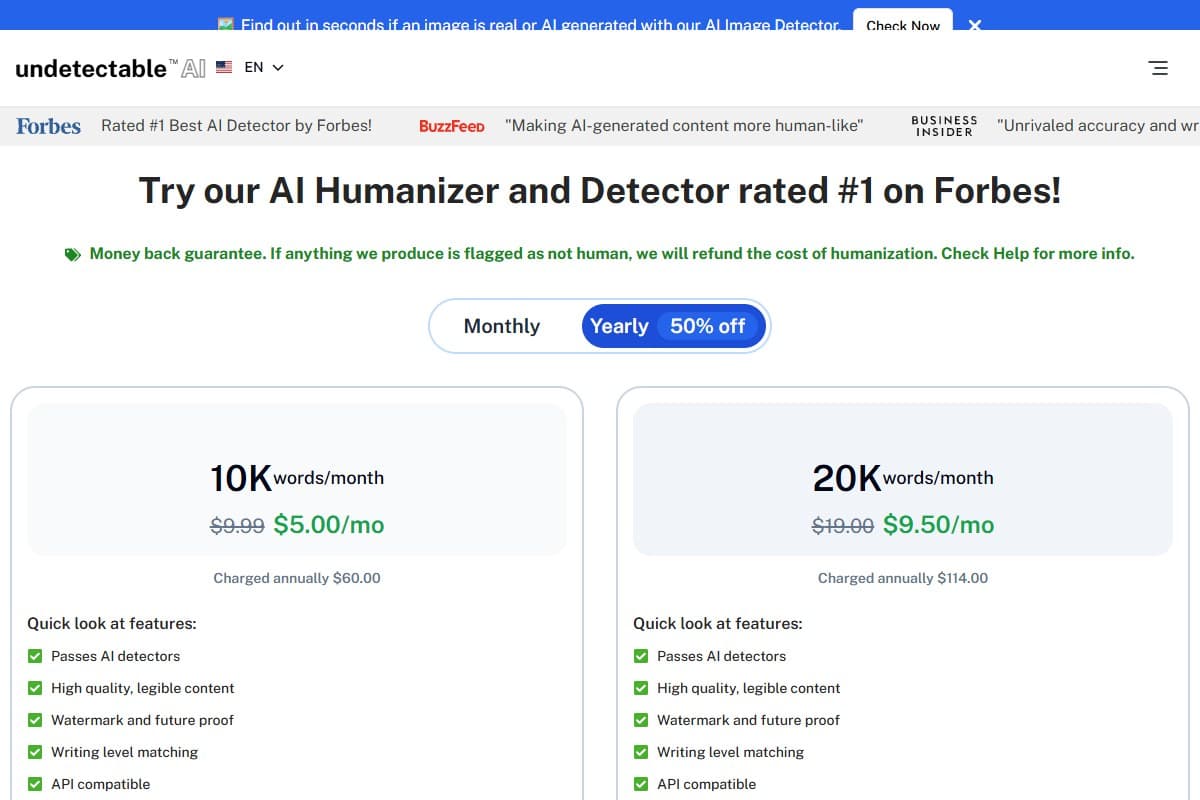Click the check icon for Watermark and future proof in 20K plan
This screenshot has height=800, width=1200.
[x=641, y=720]
